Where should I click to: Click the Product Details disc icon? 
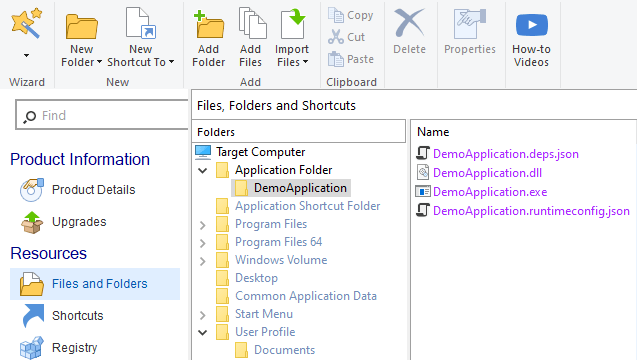[32, 190]
